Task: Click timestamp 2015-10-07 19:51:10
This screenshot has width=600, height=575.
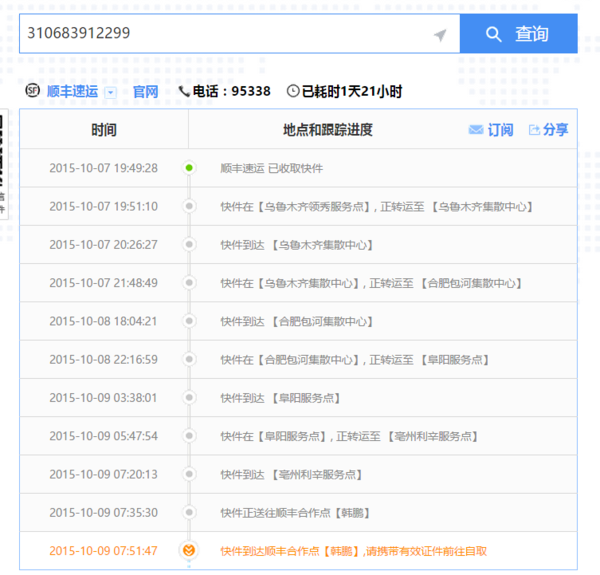Action: [x=103, y=206]
